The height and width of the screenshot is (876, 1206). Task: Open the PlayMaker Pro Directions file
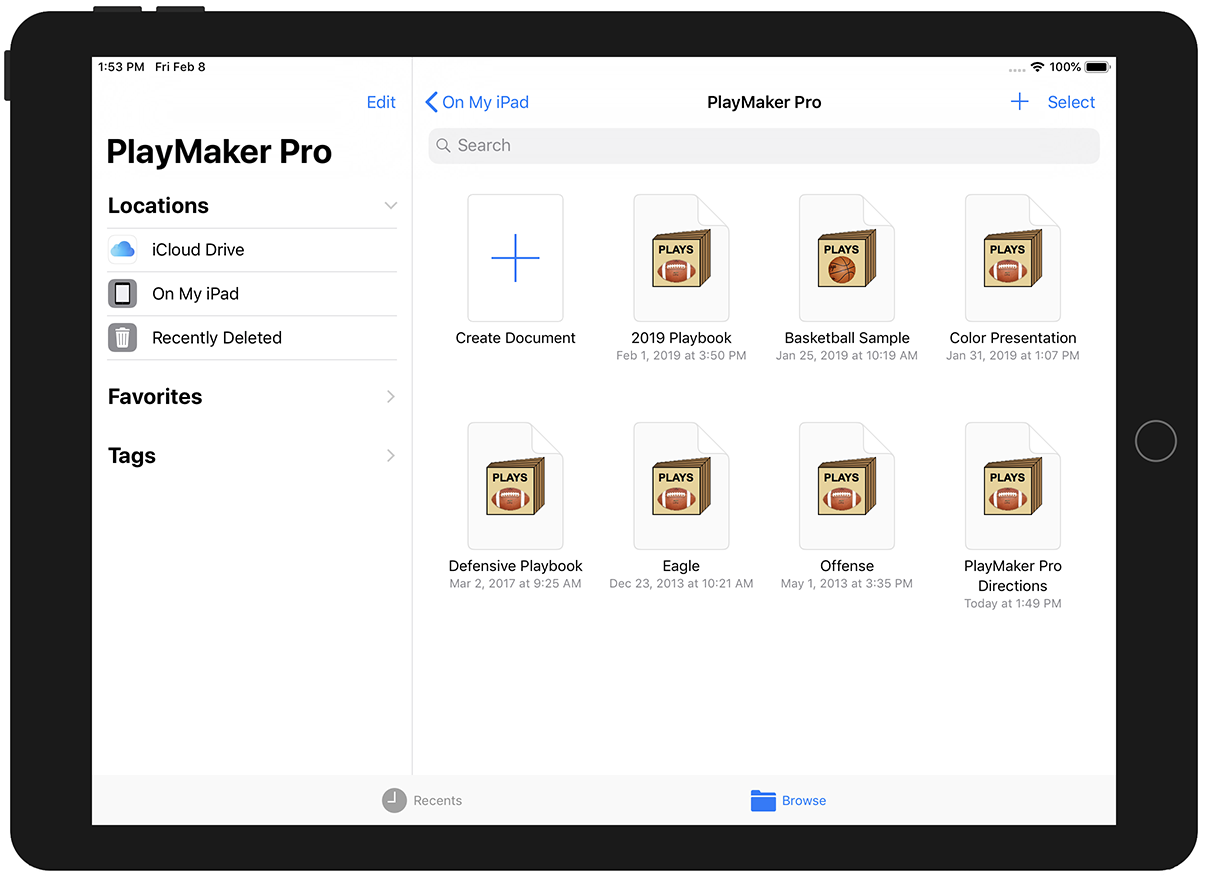(x=1012, y=486)
